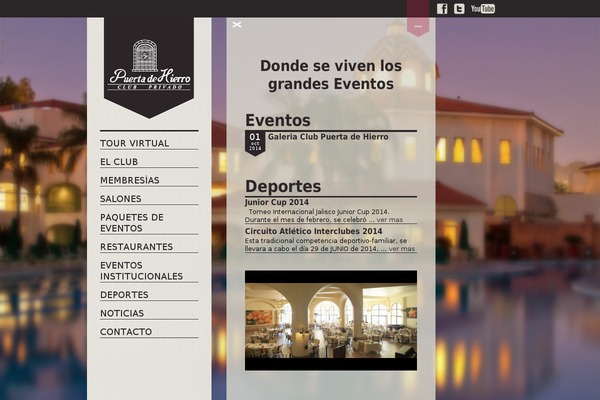Open the Facebook page icon
The width and height of the screenshot is (600, 400).
point(442,8)
